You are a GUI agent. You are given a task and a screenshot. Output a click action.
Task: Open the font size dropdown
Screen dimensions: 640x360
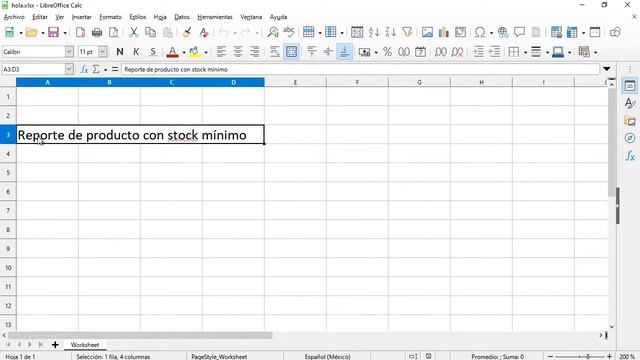click(x=103, y=52)
